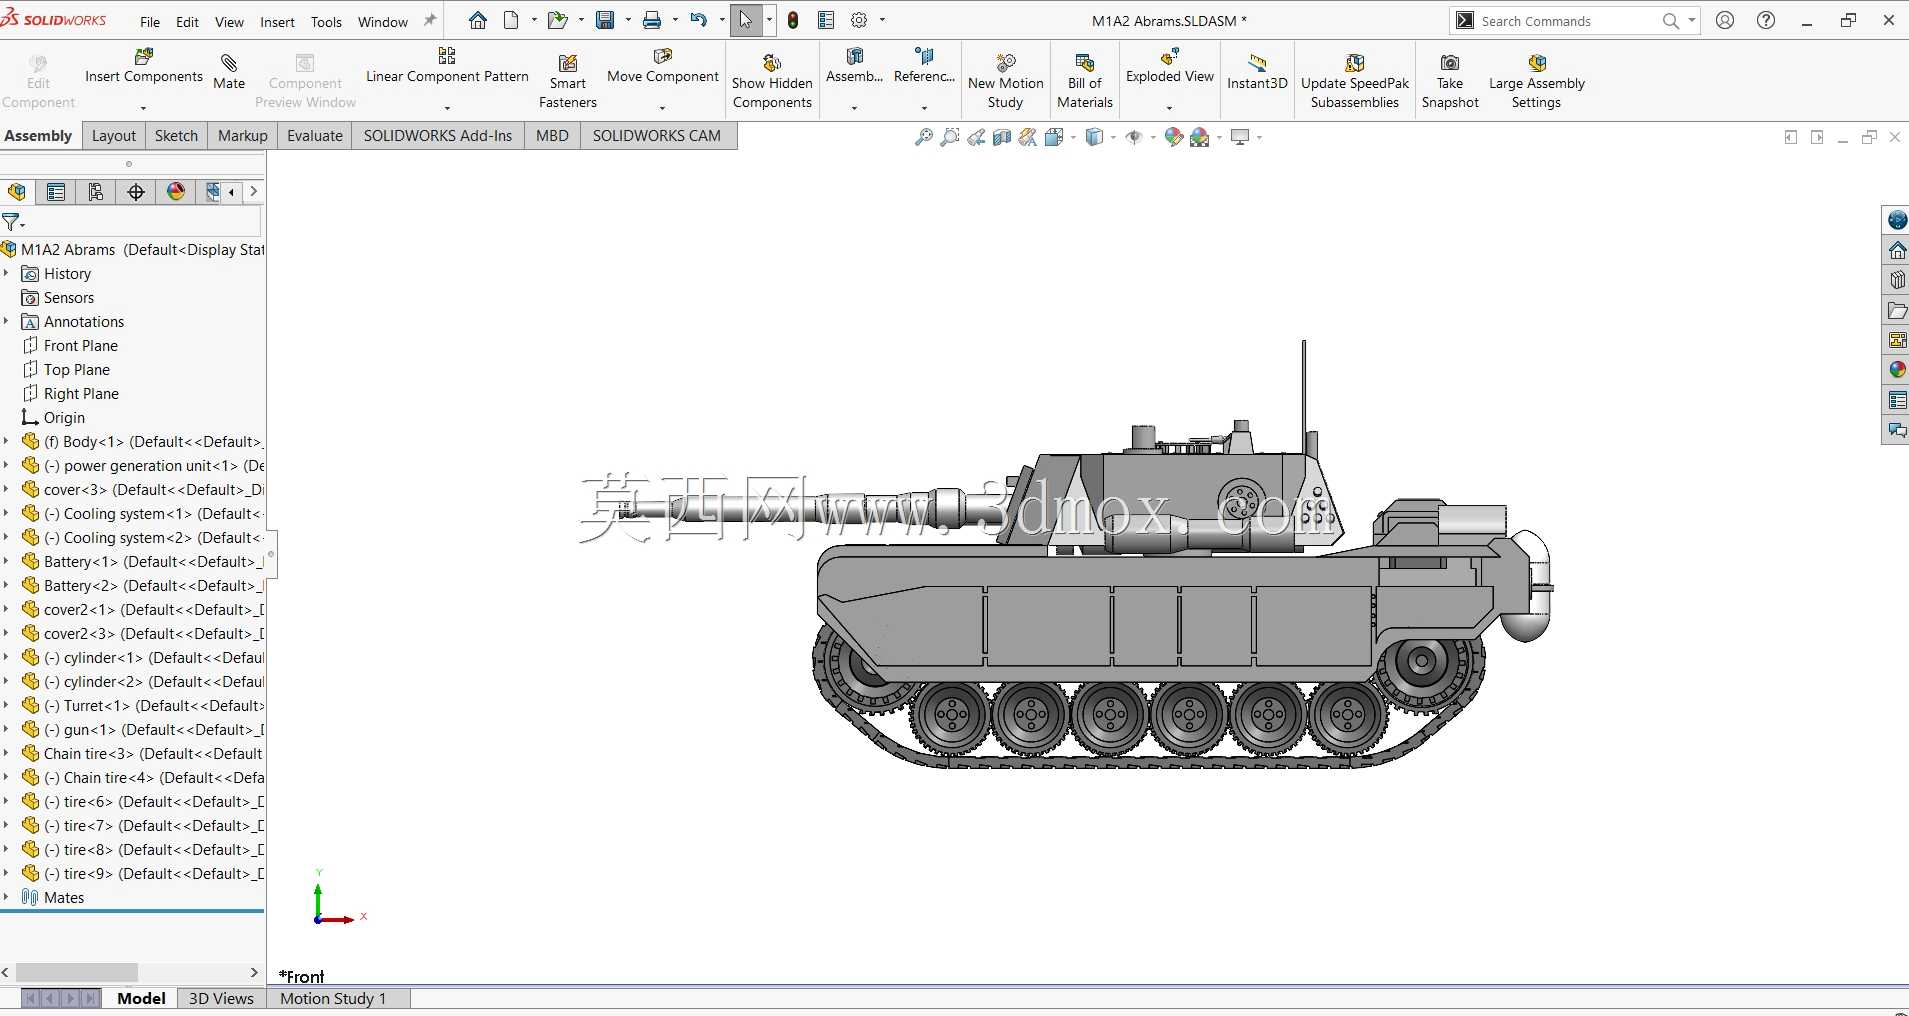This screenshot has height=1016, width=1909.
Task: Click Take Snapshot tool
Action: click(1450, 82)
